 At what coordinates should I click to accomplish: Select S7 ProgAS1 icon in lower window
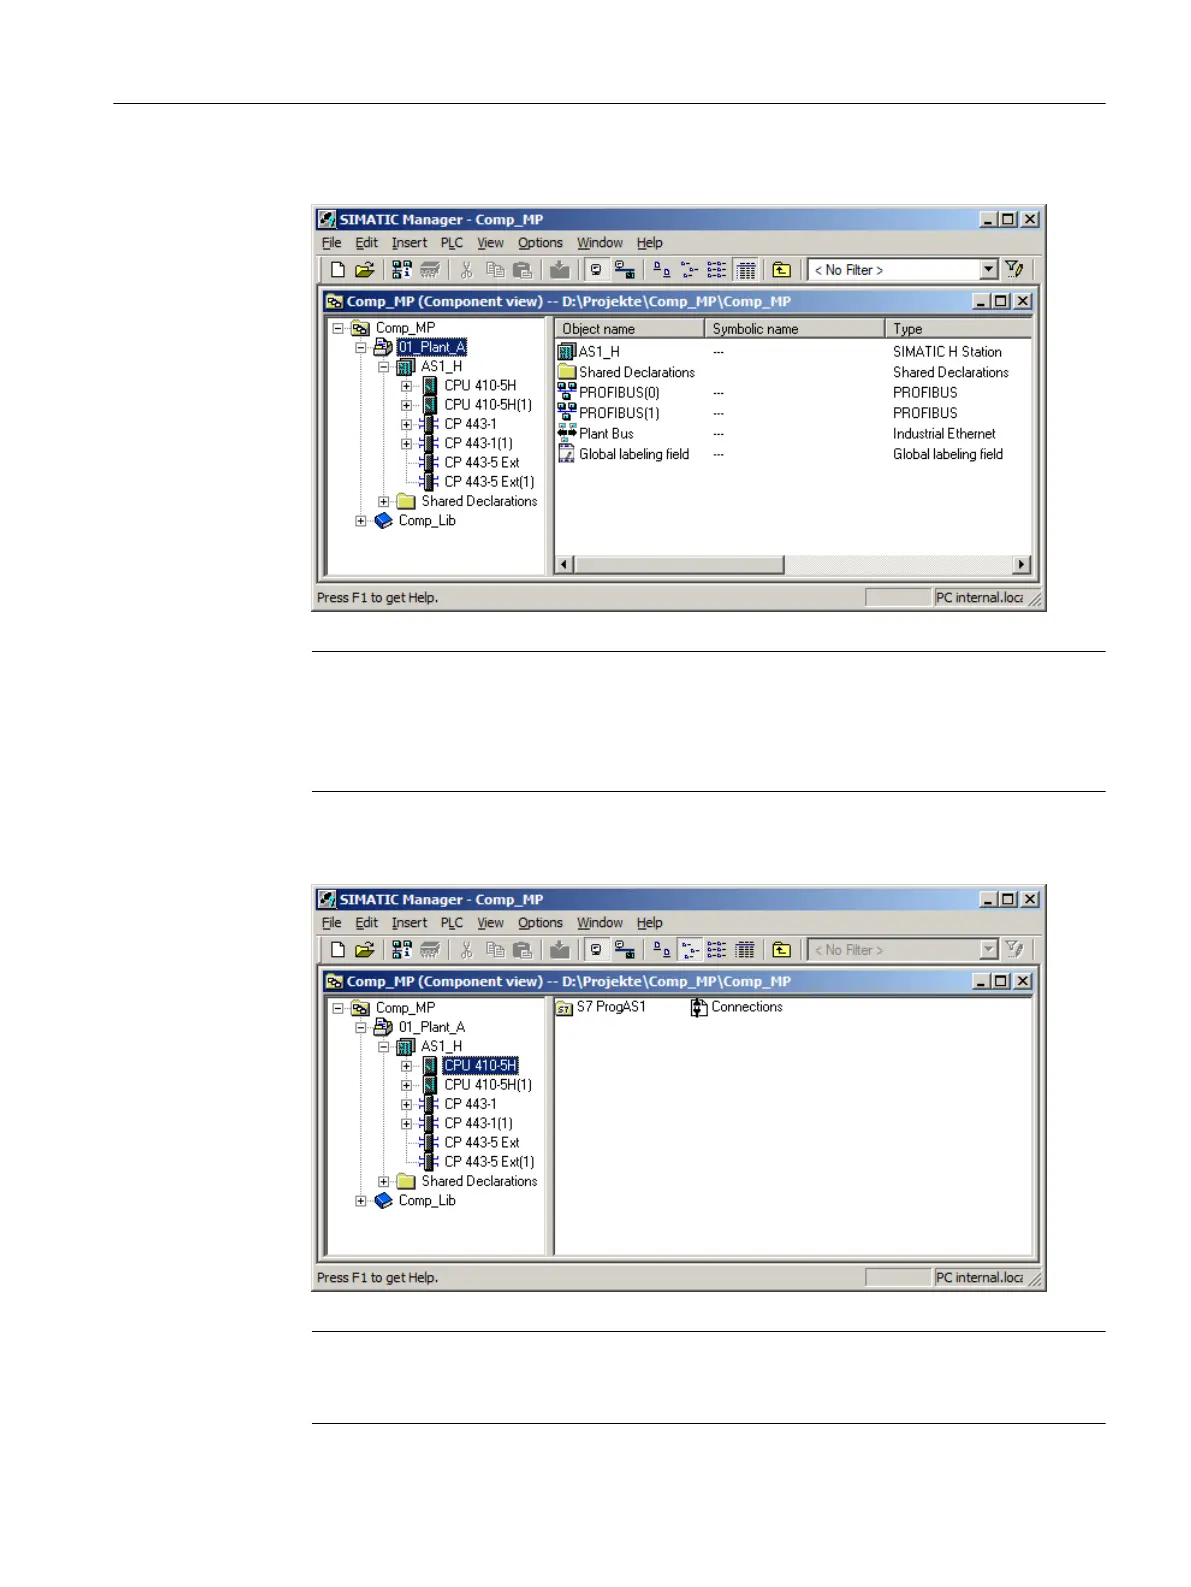[x=564, y=1008]
